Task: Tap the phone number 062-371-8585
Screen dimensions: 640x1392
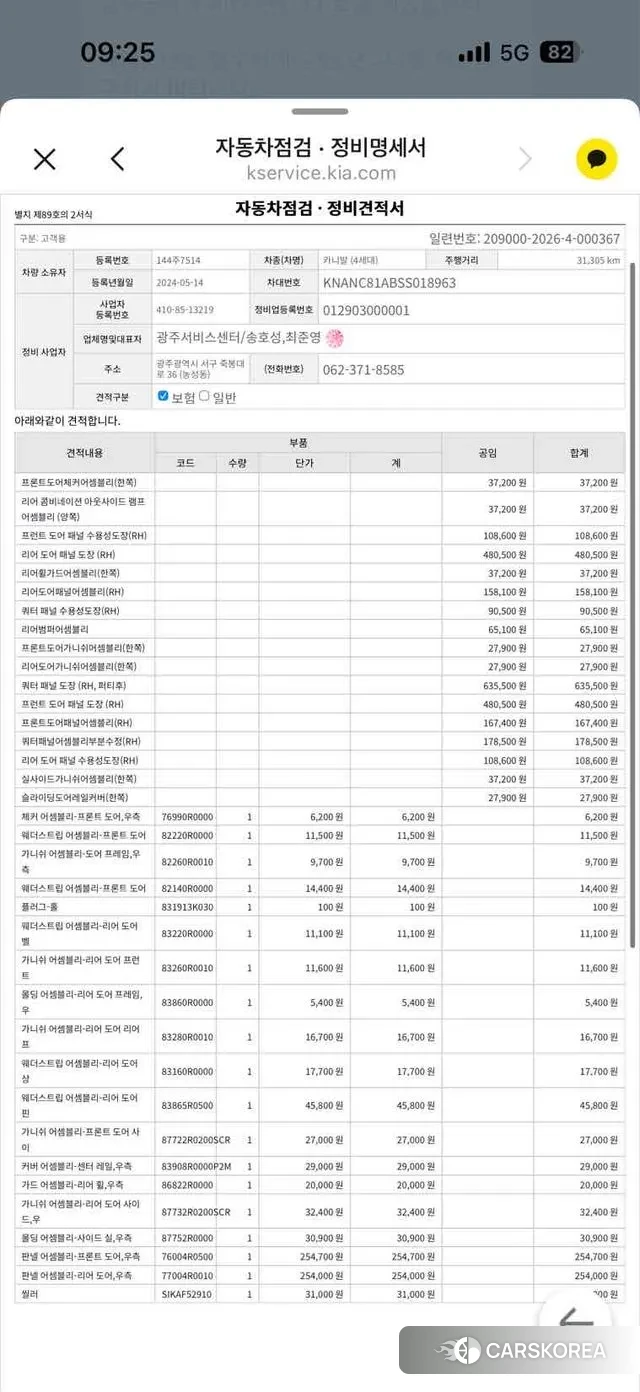Action: [363, 369]
